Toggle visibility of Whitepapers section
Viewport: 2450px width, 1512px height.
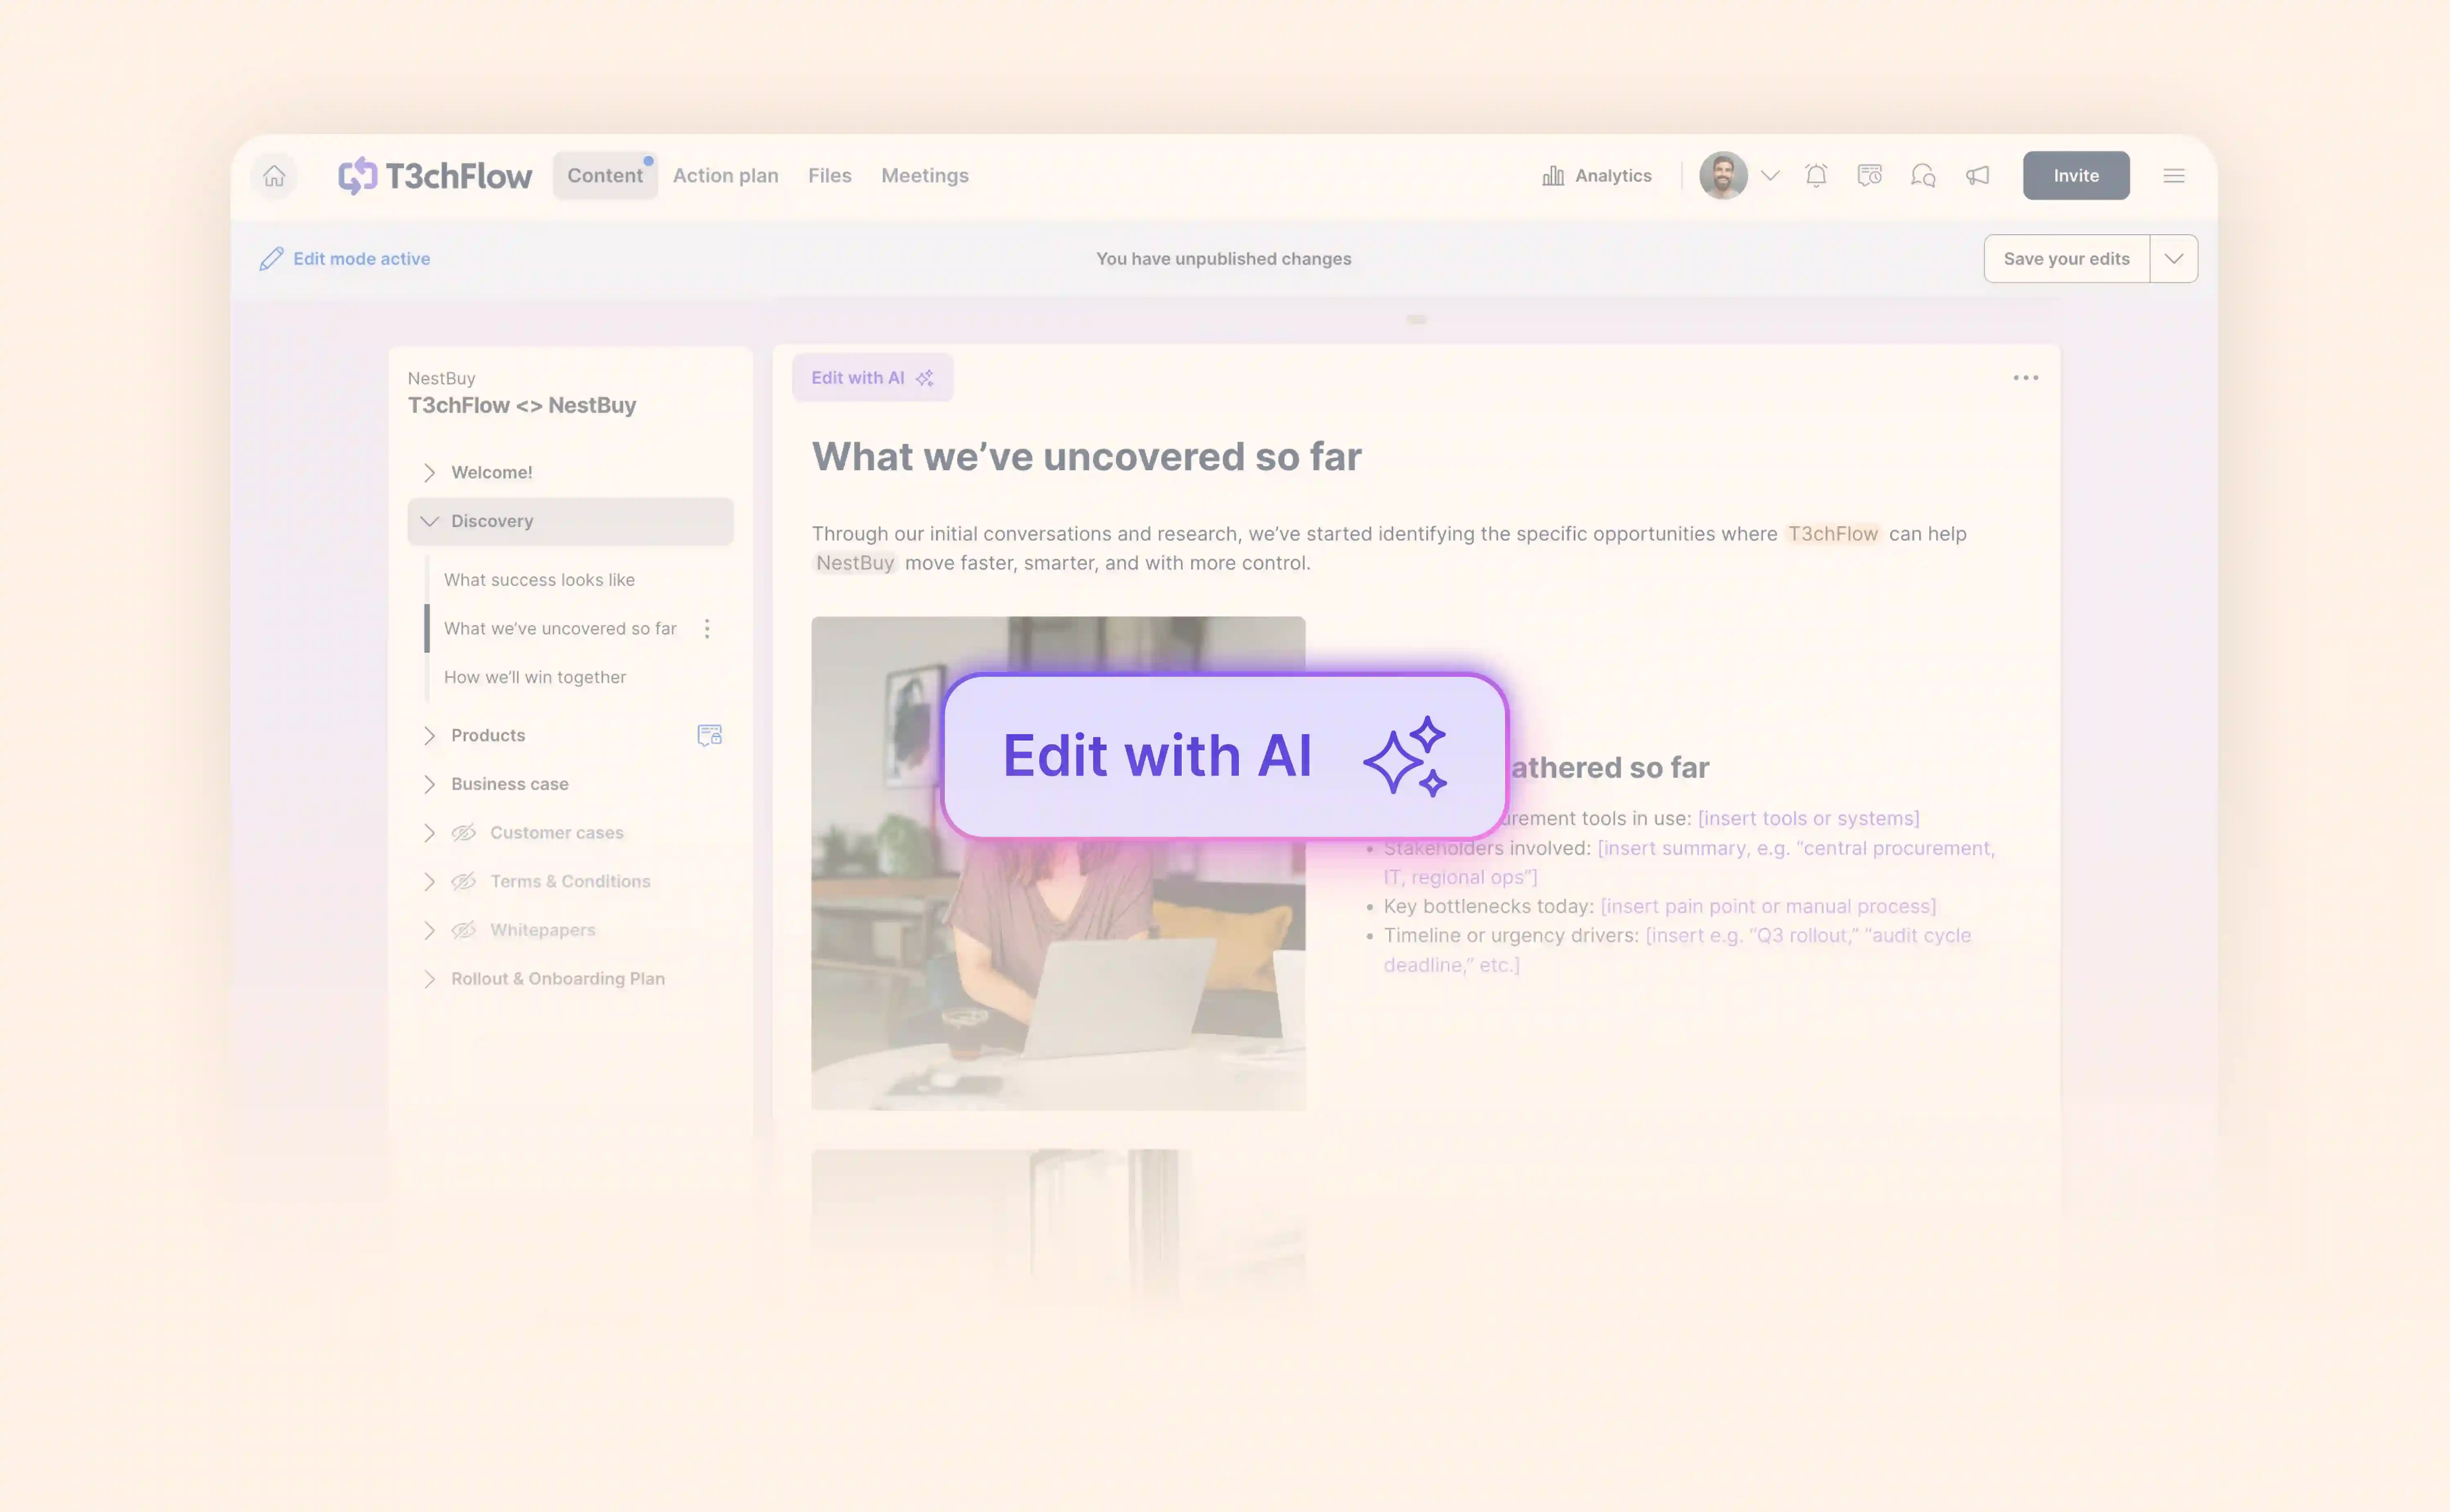coord(463,930)
